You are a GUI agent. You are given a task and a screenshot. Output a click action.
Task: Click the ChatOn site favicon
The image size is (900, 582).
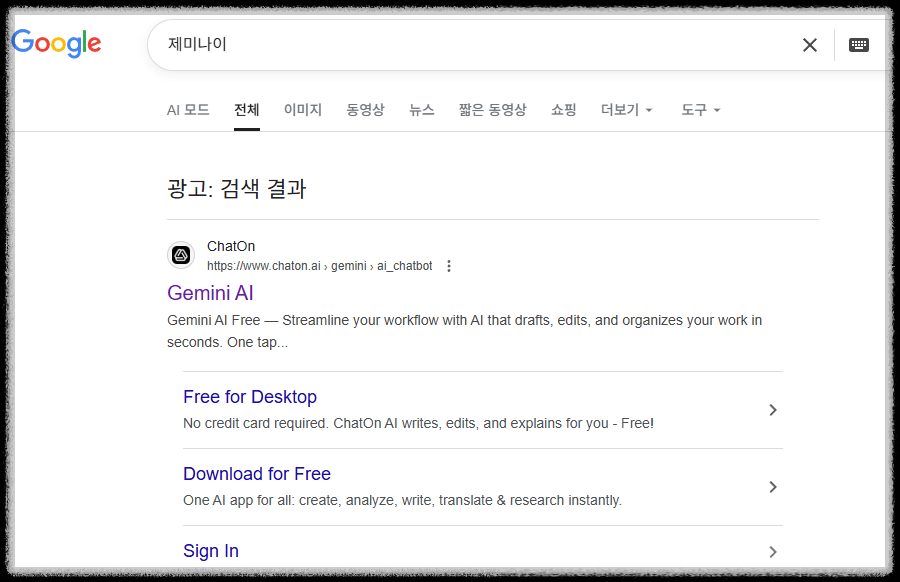(x=181, y=255)
